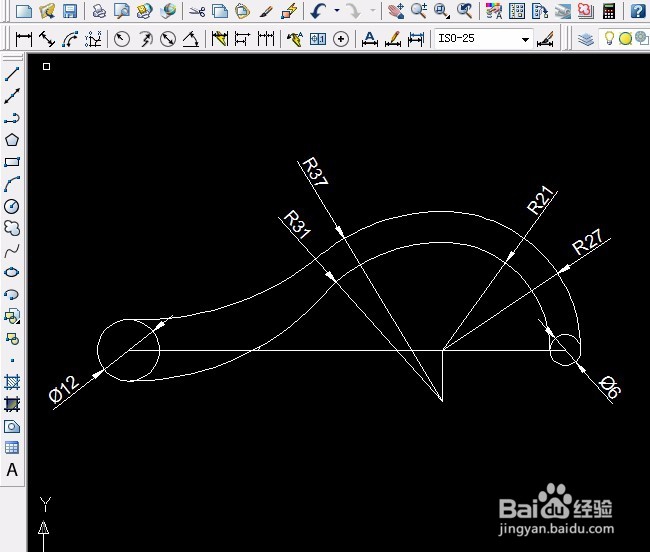Open Layer Properties Manager

click(586, 39)
